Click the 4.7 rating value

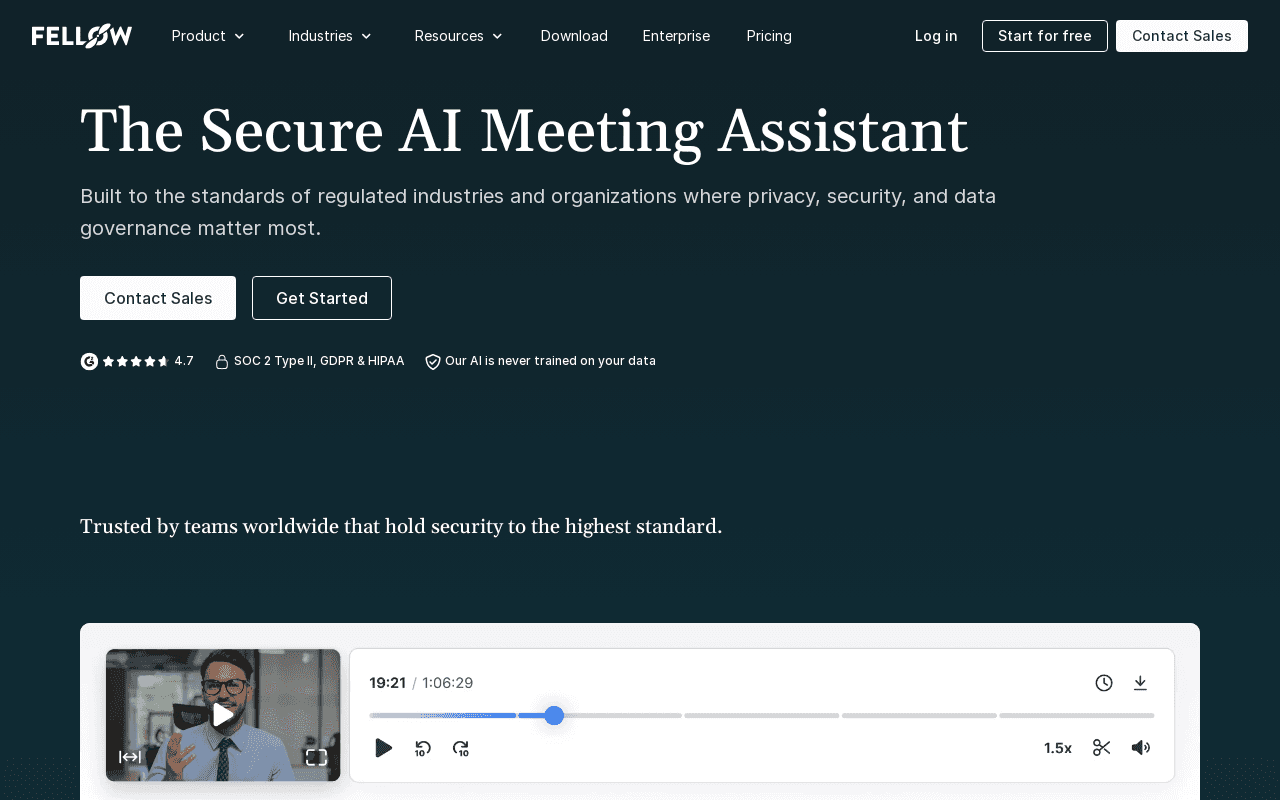(184, 361)
